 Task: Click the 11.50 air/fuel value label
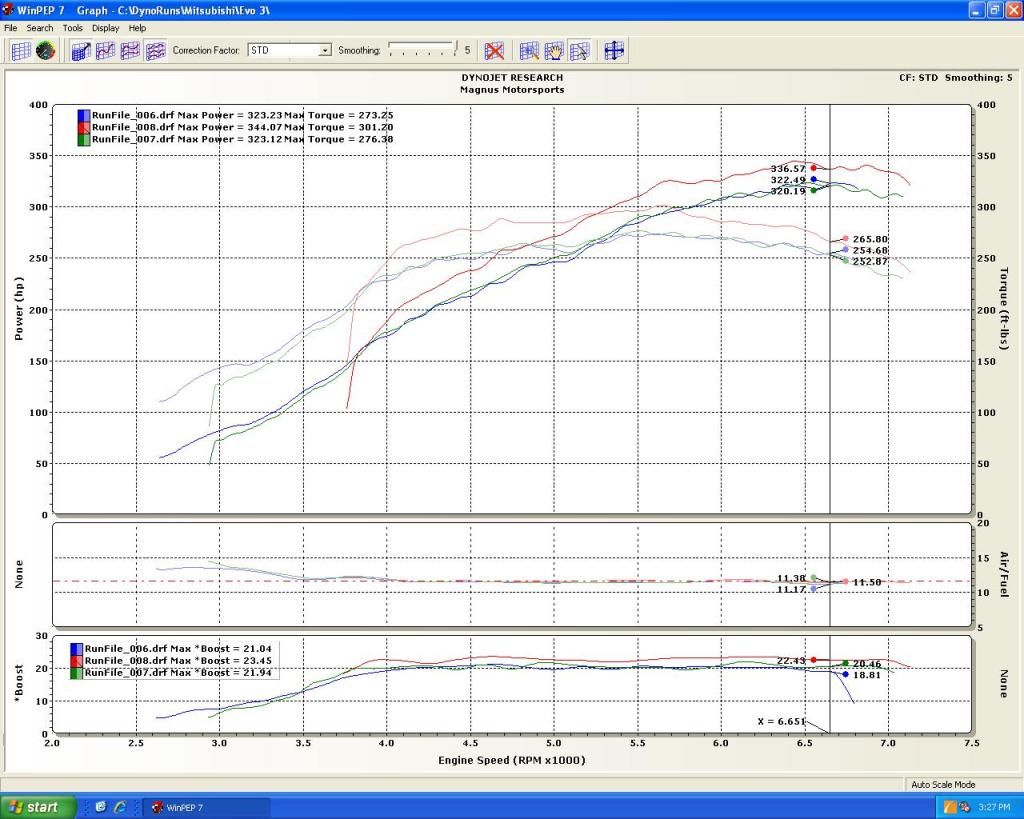point(867,583)
